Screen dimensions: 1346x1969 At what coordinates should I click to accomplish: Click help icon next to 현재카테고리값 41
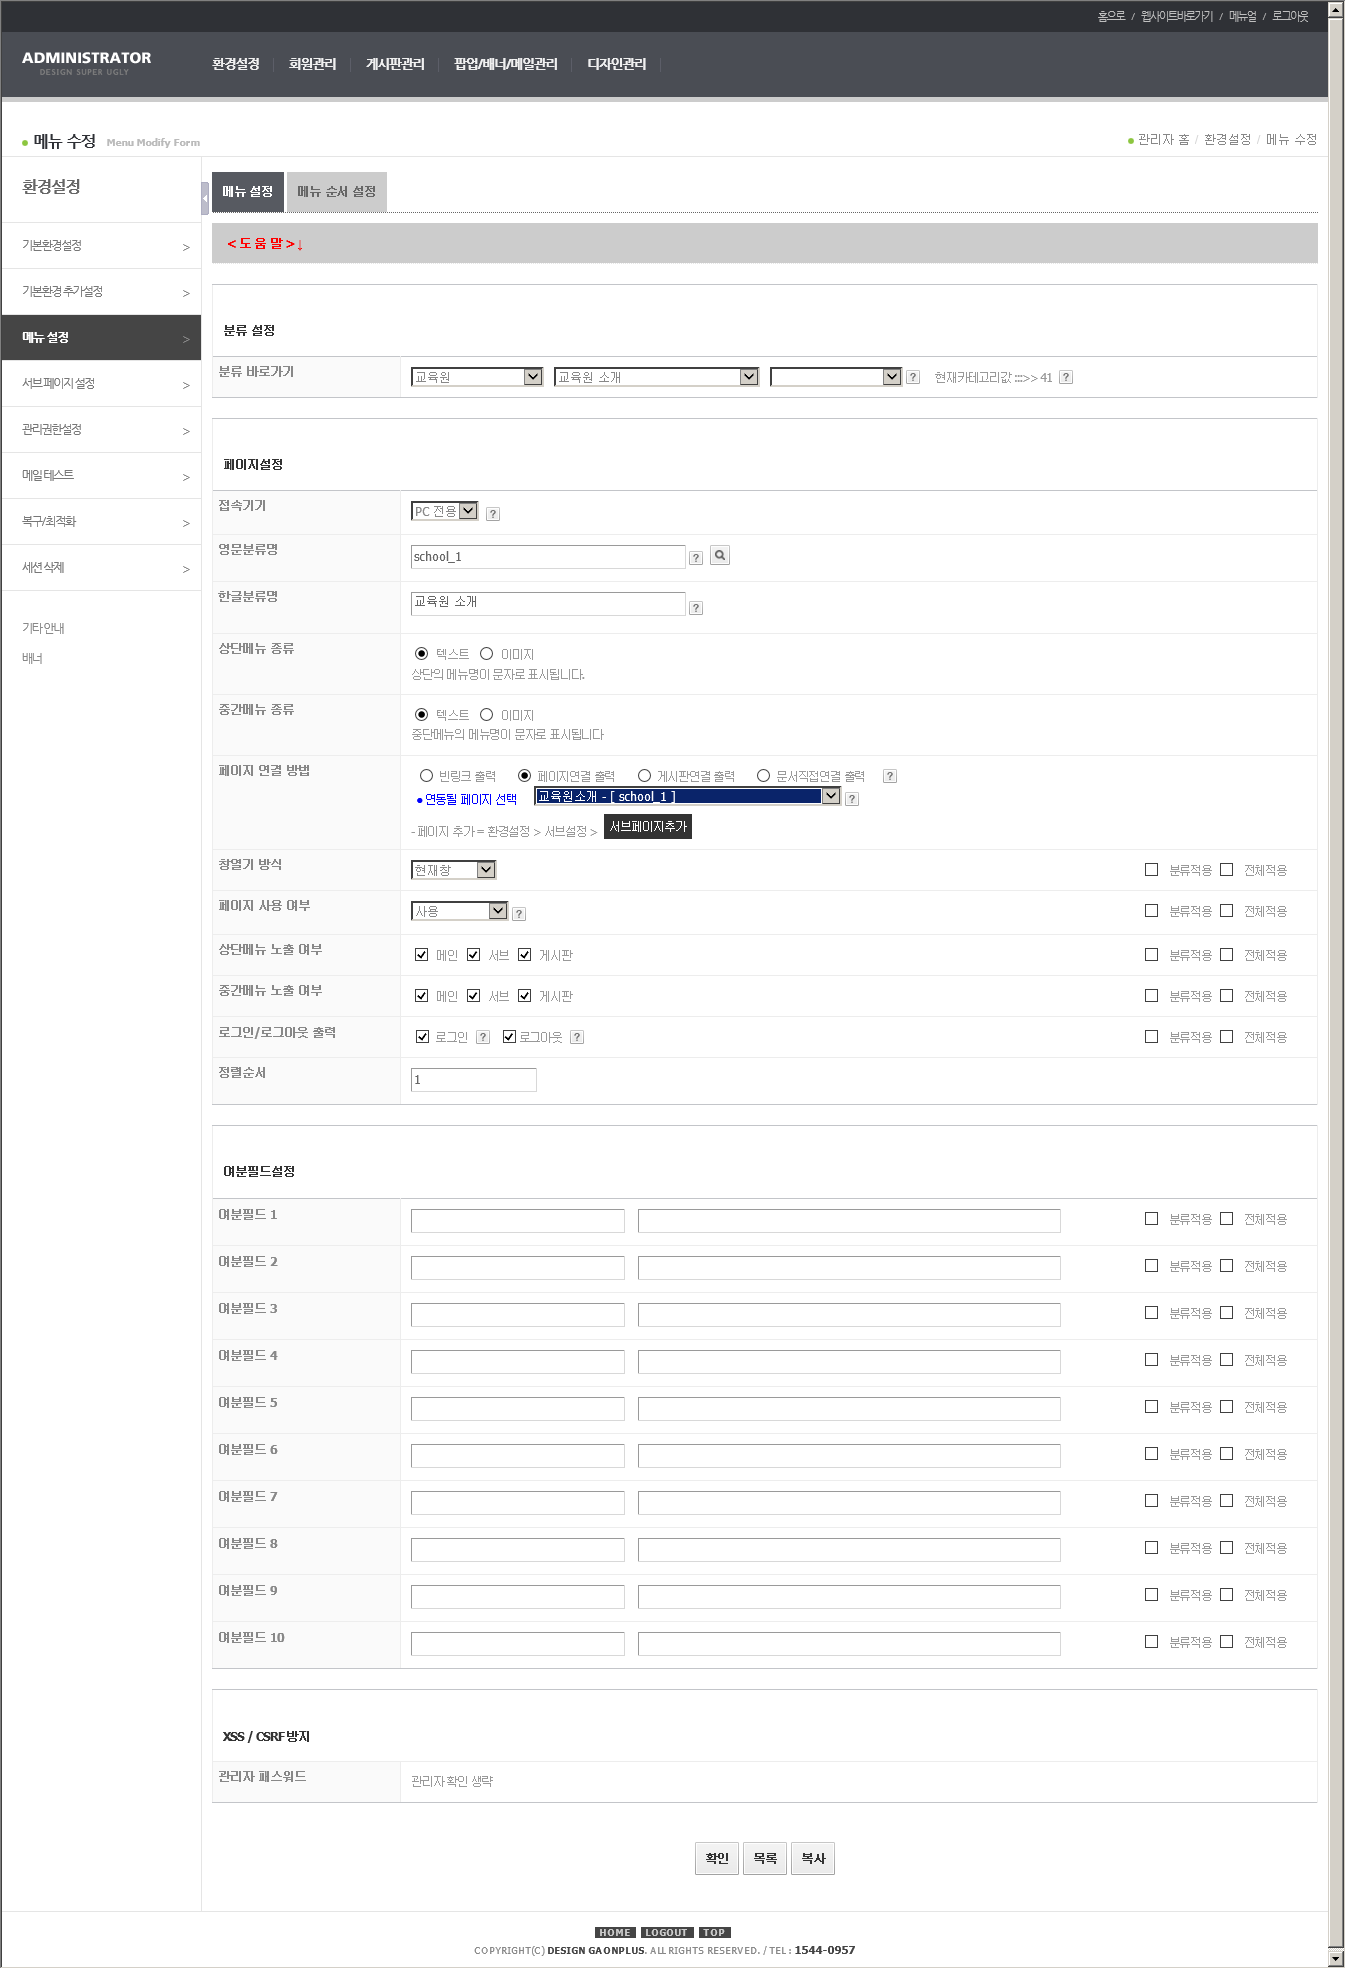coord(1066,378)
